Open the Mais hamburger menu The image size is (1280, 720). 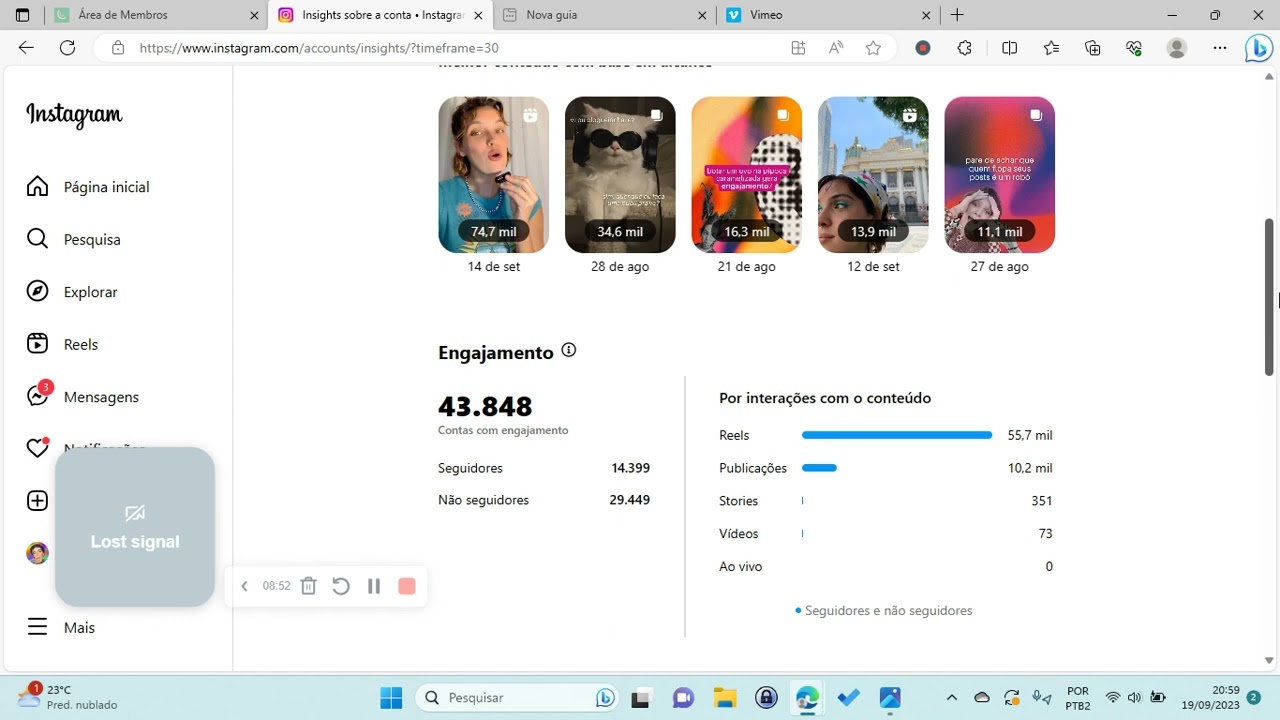point(61,627)
